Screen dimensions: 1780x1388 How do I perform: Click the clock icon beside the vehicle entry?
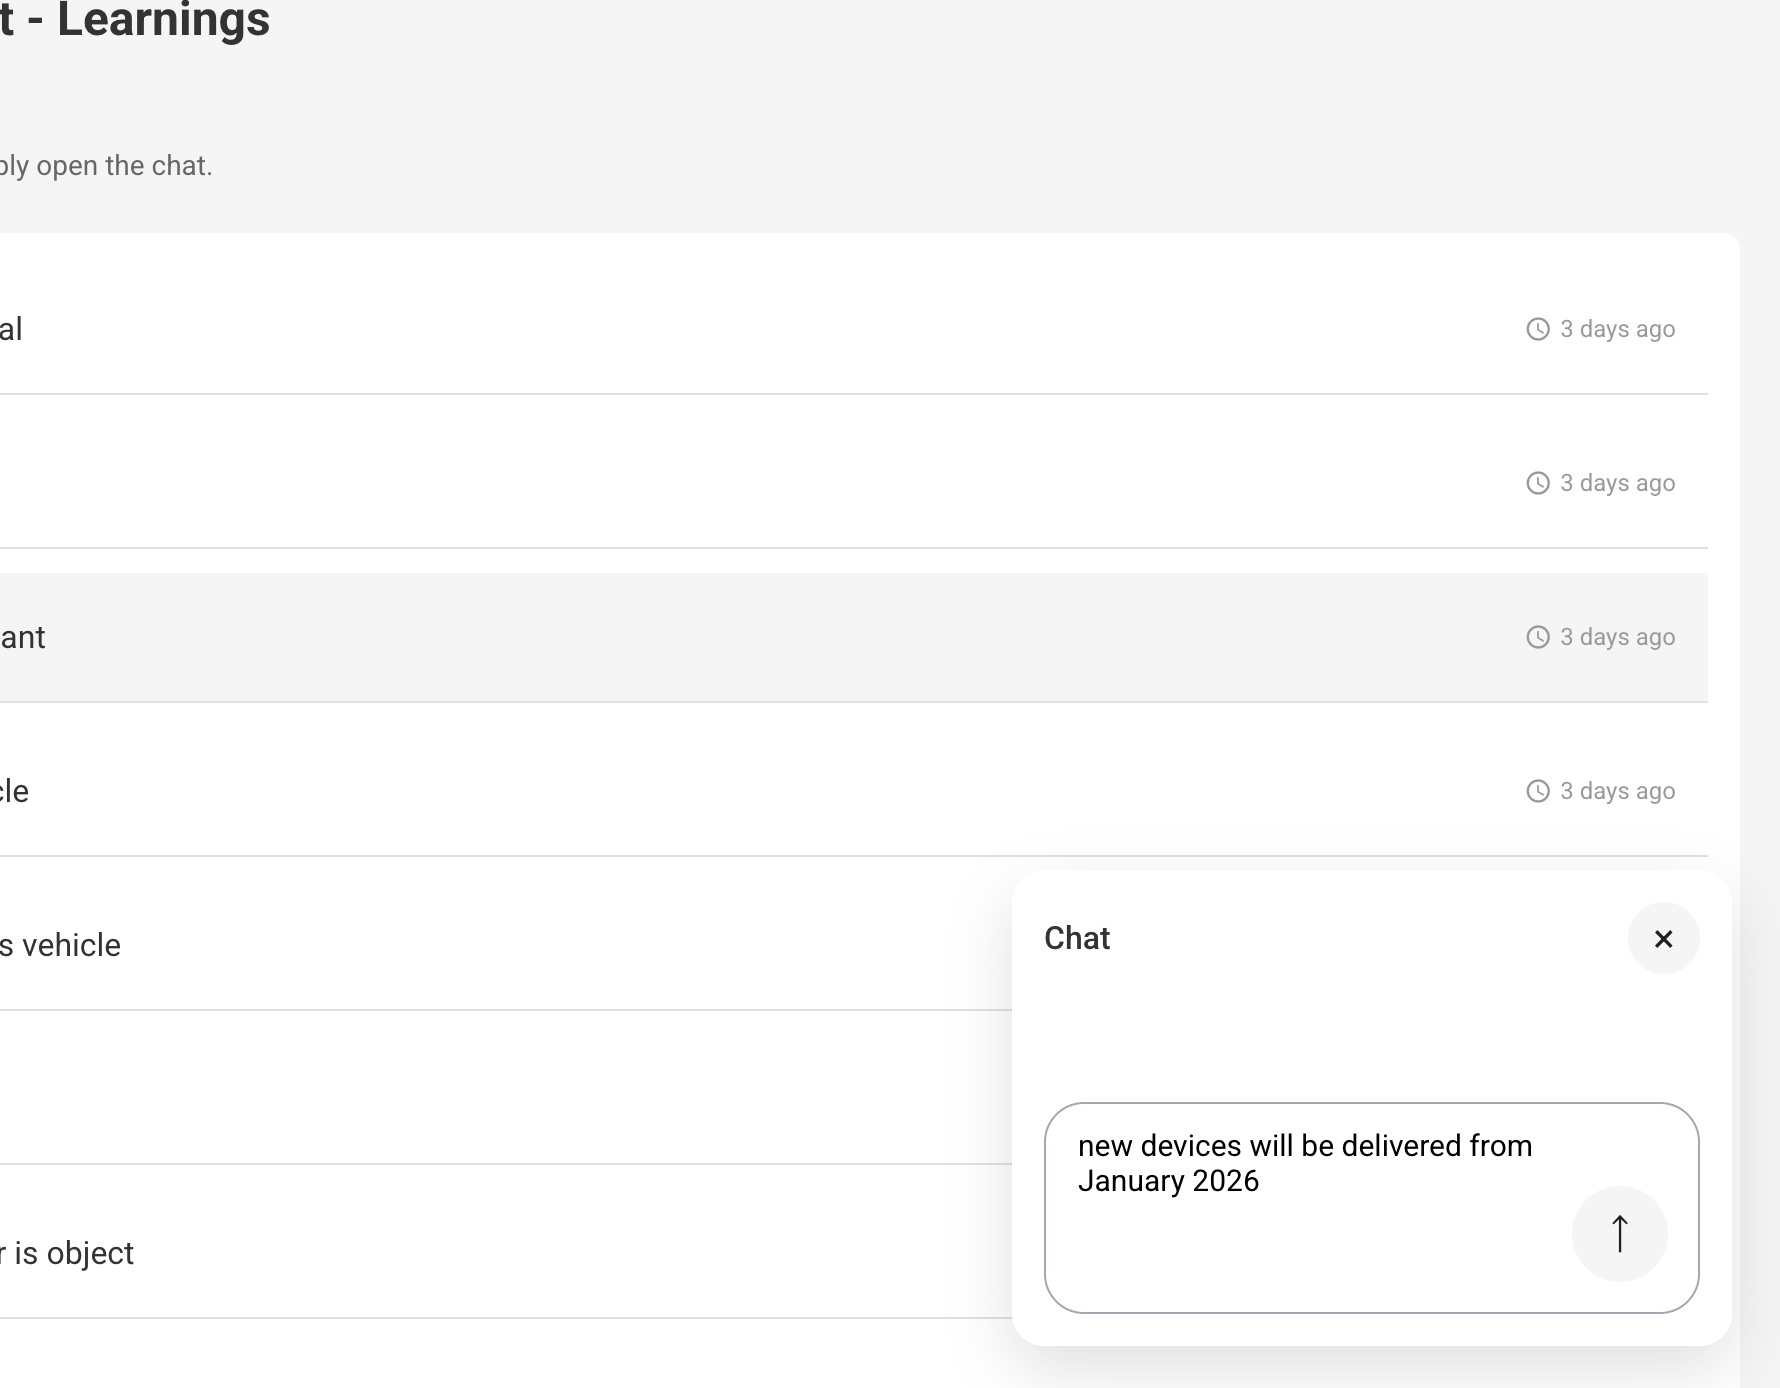1537,790
